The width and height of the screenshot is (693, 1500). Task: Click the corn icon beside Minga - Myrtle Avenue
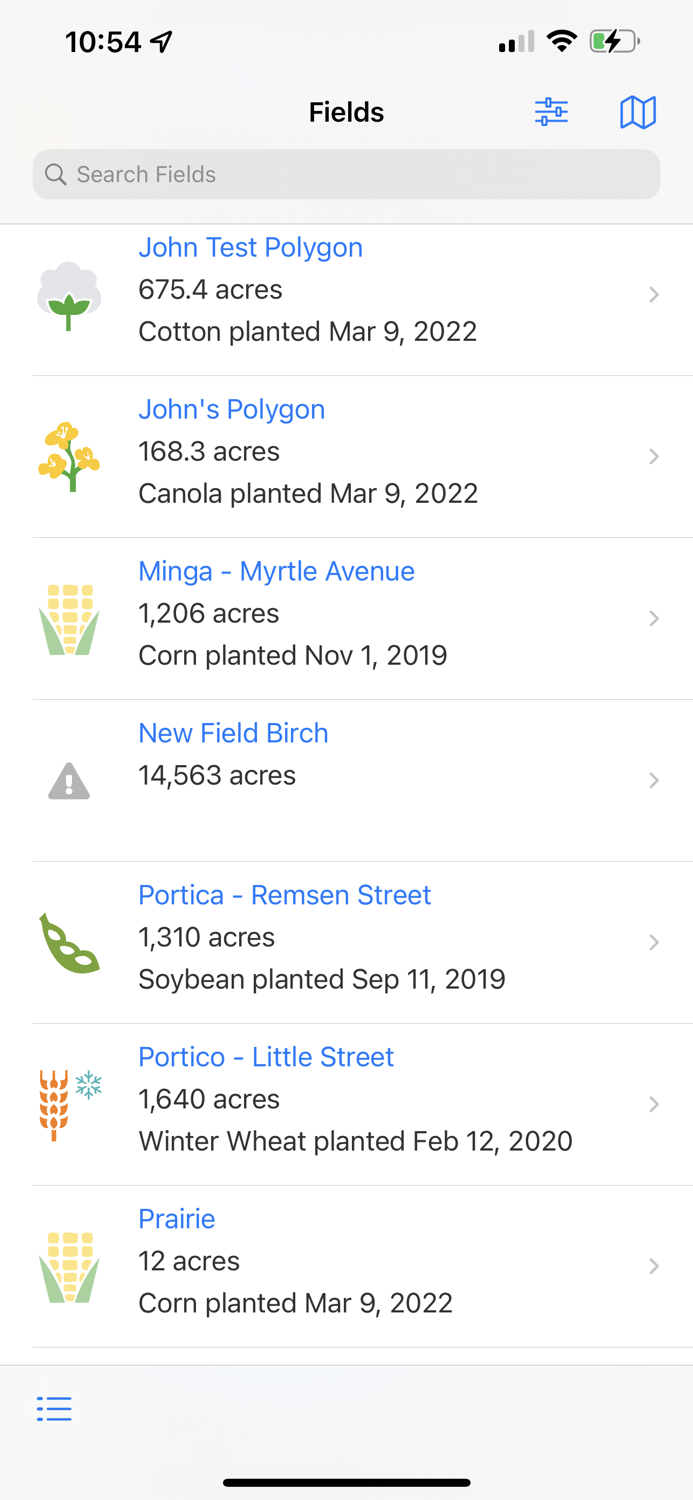pos(69,618)
